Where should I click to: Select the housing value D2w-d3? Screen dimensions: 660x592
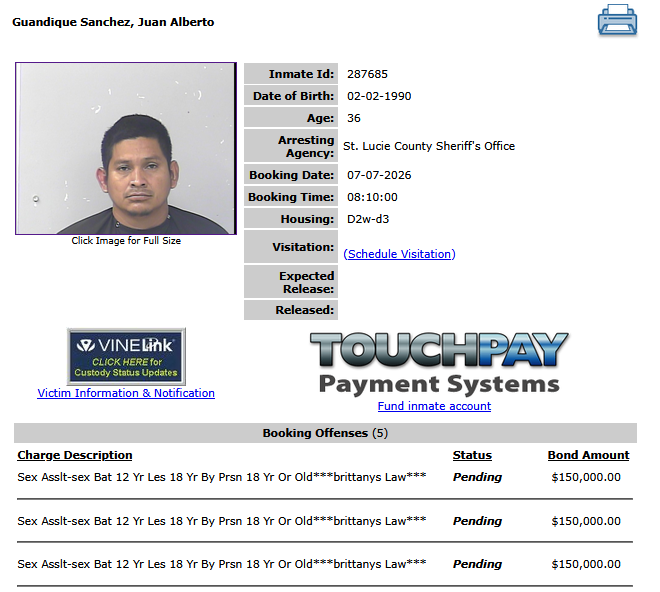coord(368,219)
